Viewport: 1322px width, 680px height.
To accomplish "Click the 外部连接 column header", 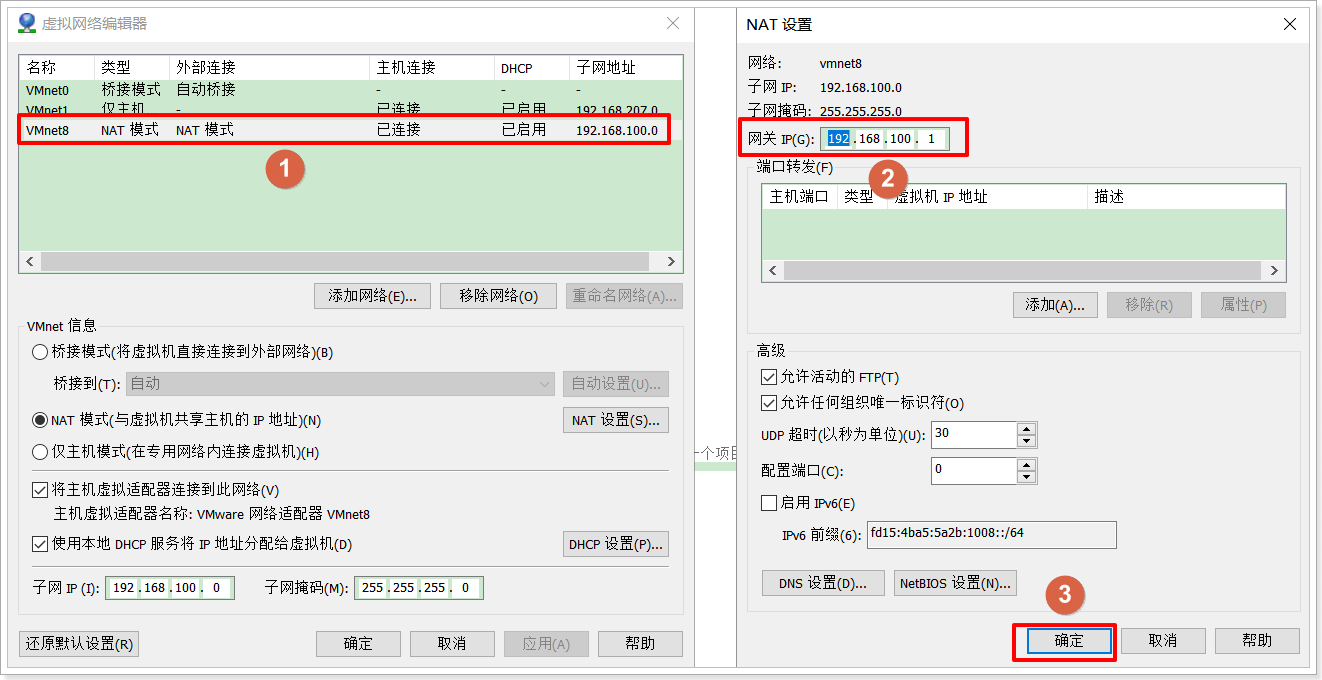I will coord(269,68).
